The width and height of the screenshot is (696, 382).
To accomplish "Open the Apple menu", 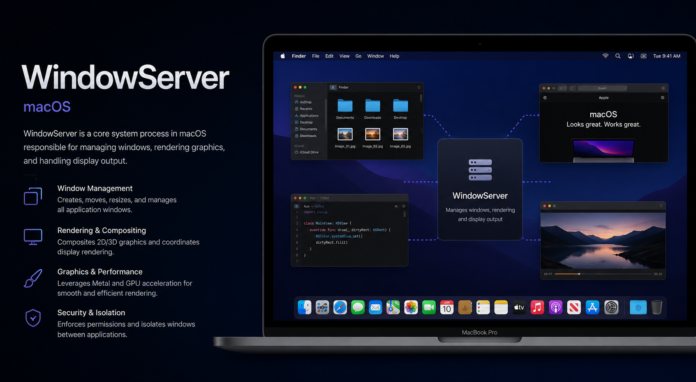I will pos(282,56).
